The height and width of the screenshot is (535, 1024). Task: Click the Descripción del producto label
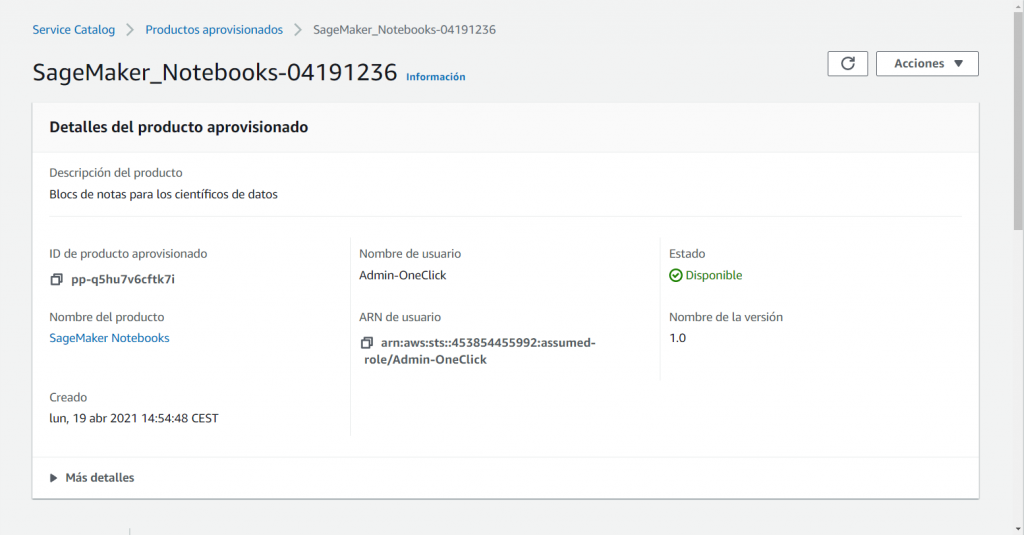[x=116, y=172]
